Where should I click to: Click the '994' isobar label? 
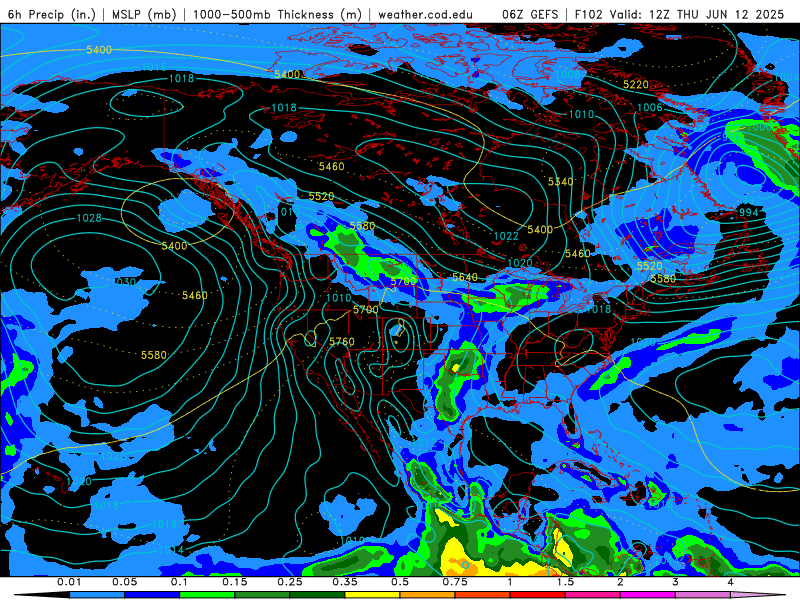tap(748, 212)
